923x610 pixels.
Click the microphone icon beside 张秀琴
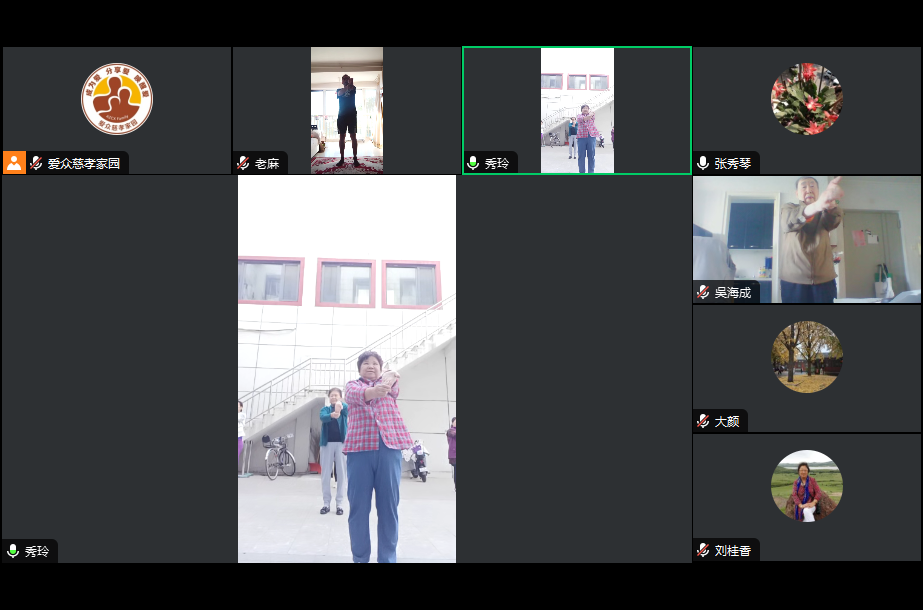704,163
